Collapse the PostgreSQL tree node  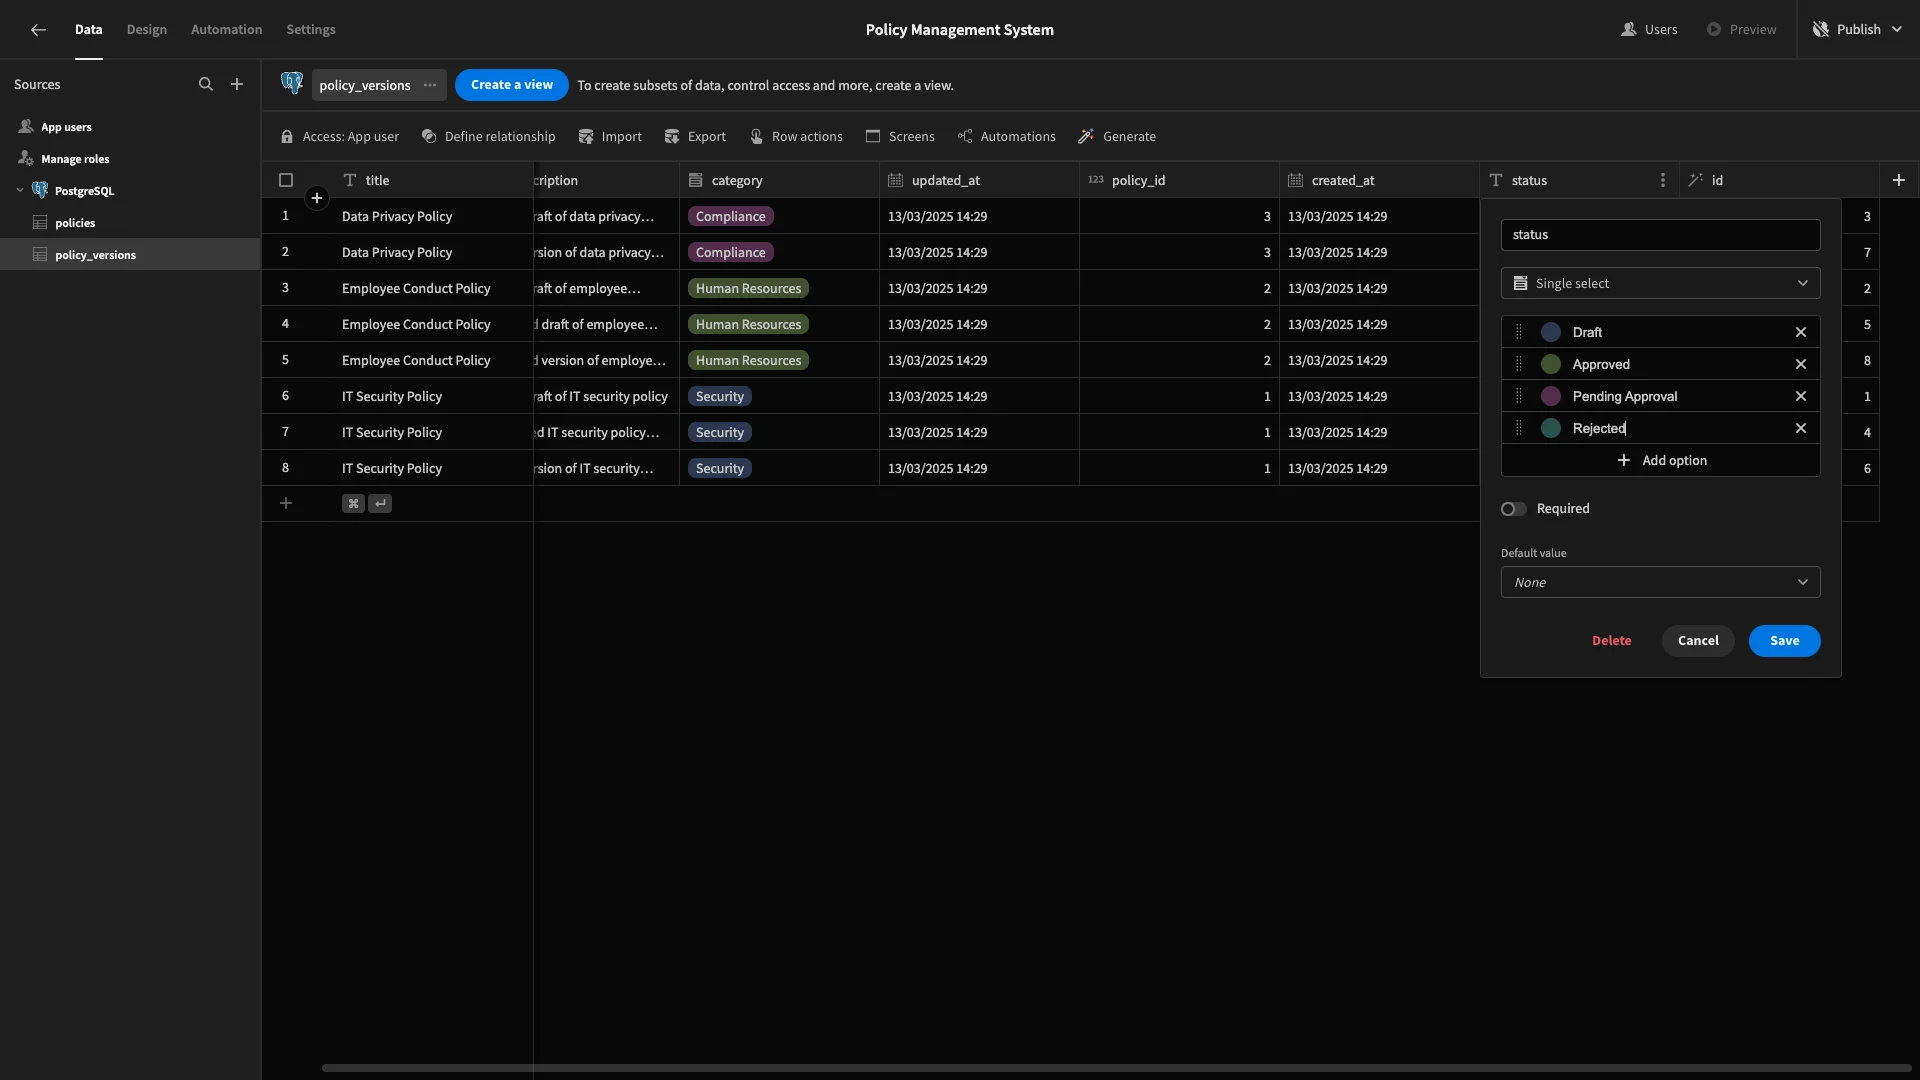pyautogui.click(x=20, y=190)
